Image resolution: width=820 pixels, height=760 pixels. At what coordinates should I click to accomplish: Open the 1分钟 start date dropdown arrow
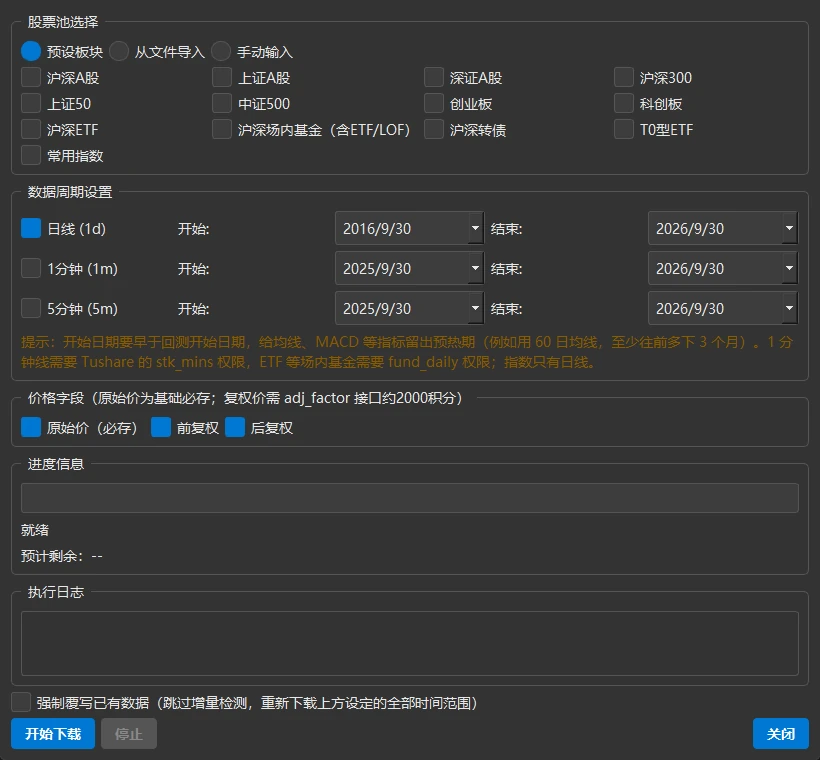tap(475, 268)
